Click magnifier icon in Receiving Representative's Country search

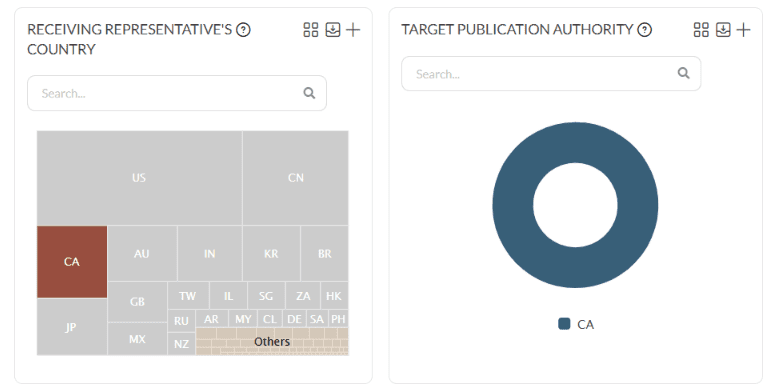pos(309,93)
